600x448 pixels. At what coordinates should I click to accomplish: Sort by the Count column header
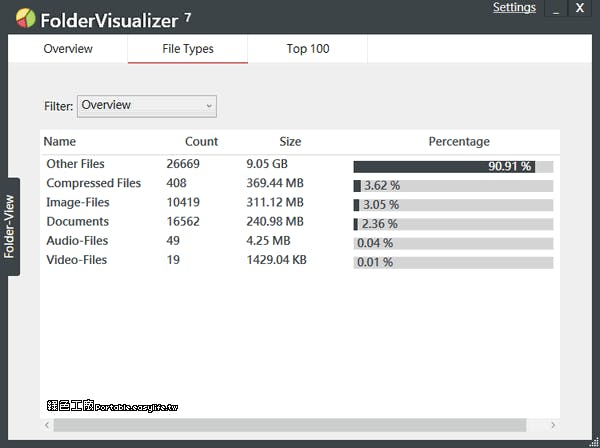(x=201, y=142)
